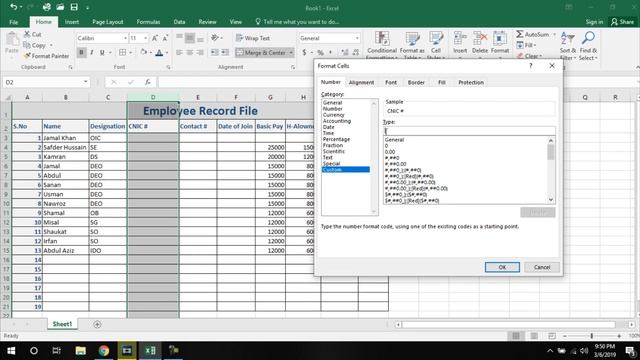Image resolution: width=640 pixels, height=360 pixels.
Task: Click Tell me what you want to do
Action: pyautogui.click(x=298, y=22)
